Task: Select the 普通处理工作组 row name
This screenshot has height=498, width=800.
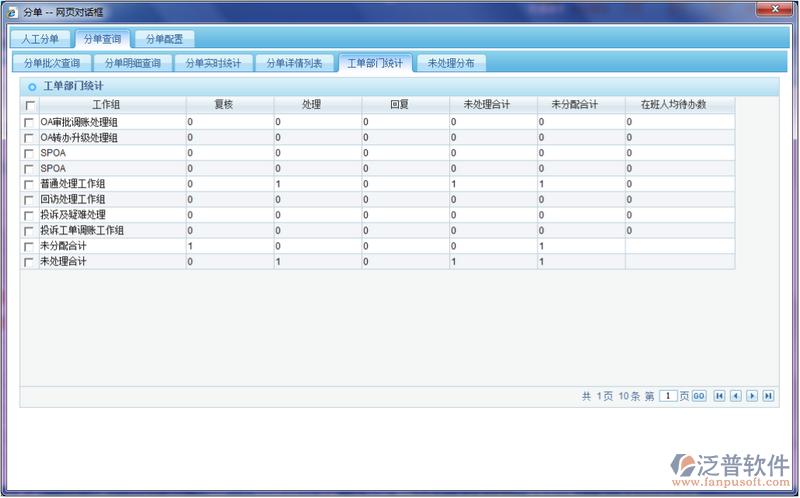Action: click(x=73, y=184)
